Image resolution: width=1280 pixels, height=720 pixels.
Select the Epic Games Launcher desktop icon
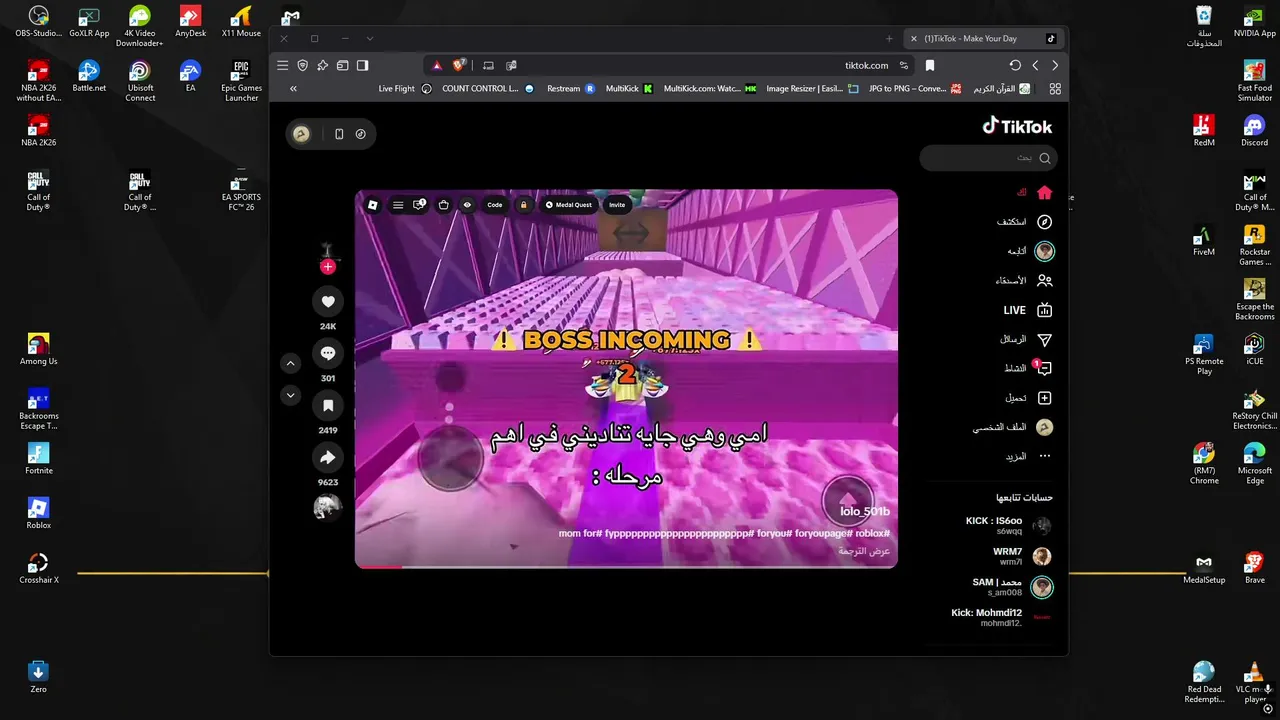click(241, 81)
